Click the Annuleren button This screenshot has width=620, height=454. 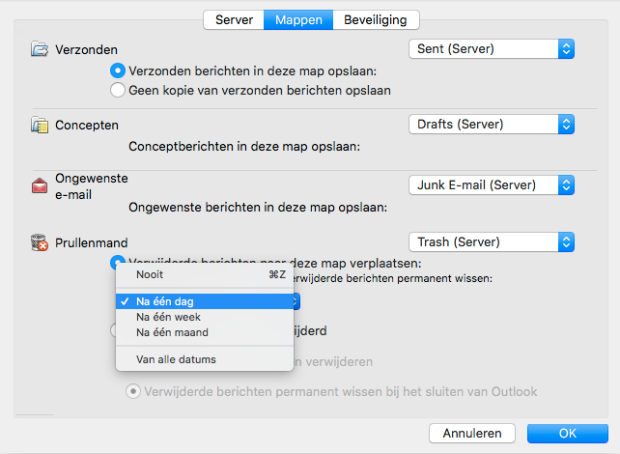(x=472, y=433)
